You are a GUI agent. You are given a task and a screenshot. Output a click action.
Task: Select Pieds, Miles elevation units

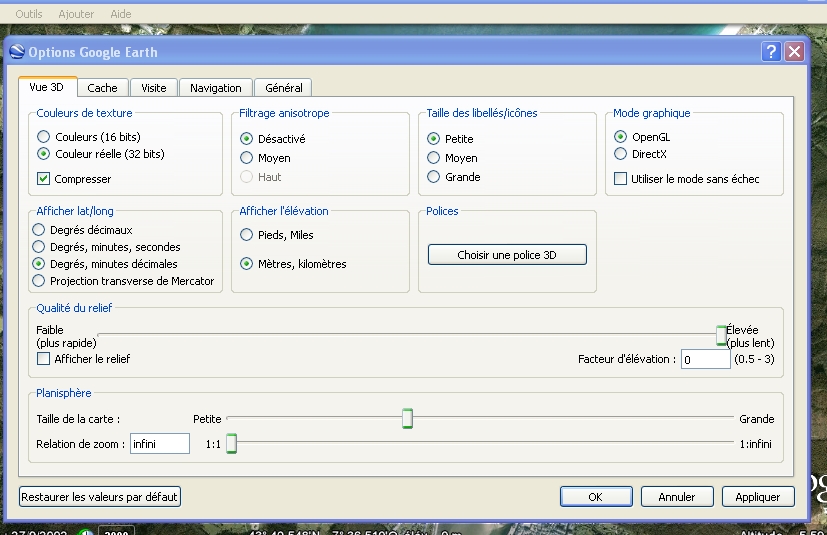click(247, 235)
